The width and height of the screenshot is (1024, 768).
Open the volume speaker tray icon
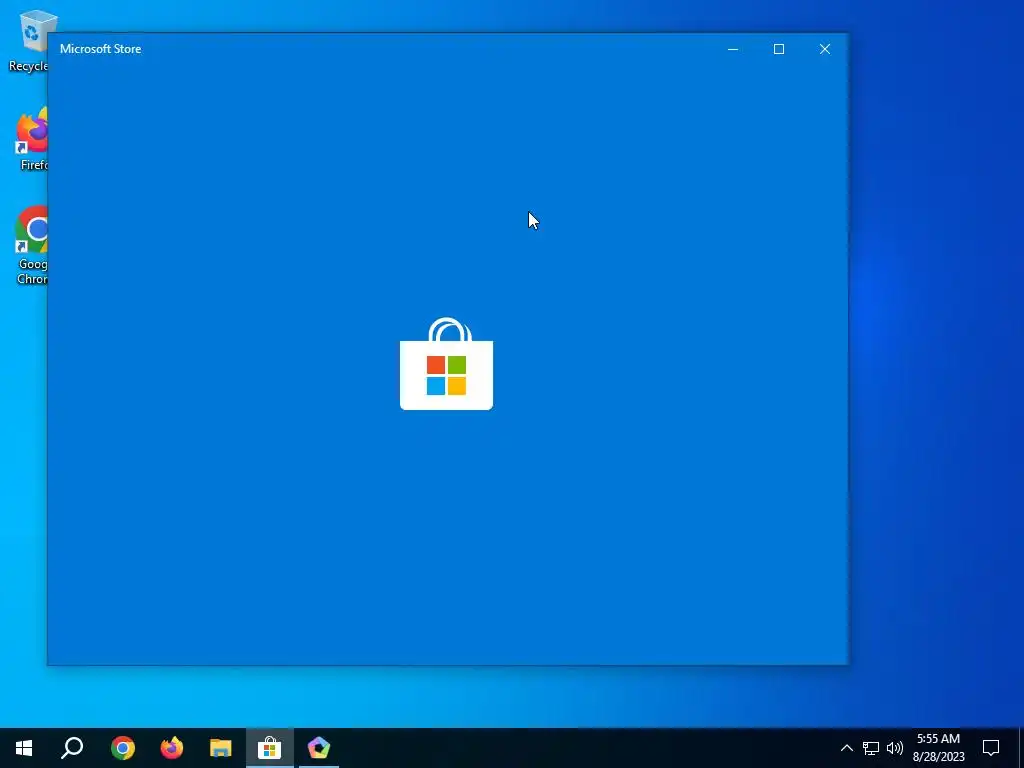(895, 748)
